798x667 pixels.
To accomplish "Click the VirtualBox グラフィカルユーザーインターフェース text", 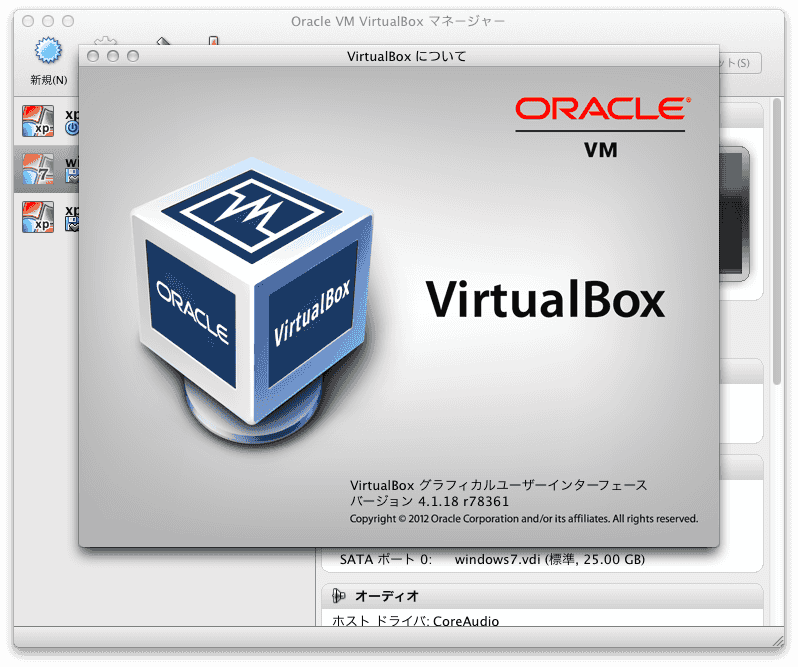I will click(498, 485).
